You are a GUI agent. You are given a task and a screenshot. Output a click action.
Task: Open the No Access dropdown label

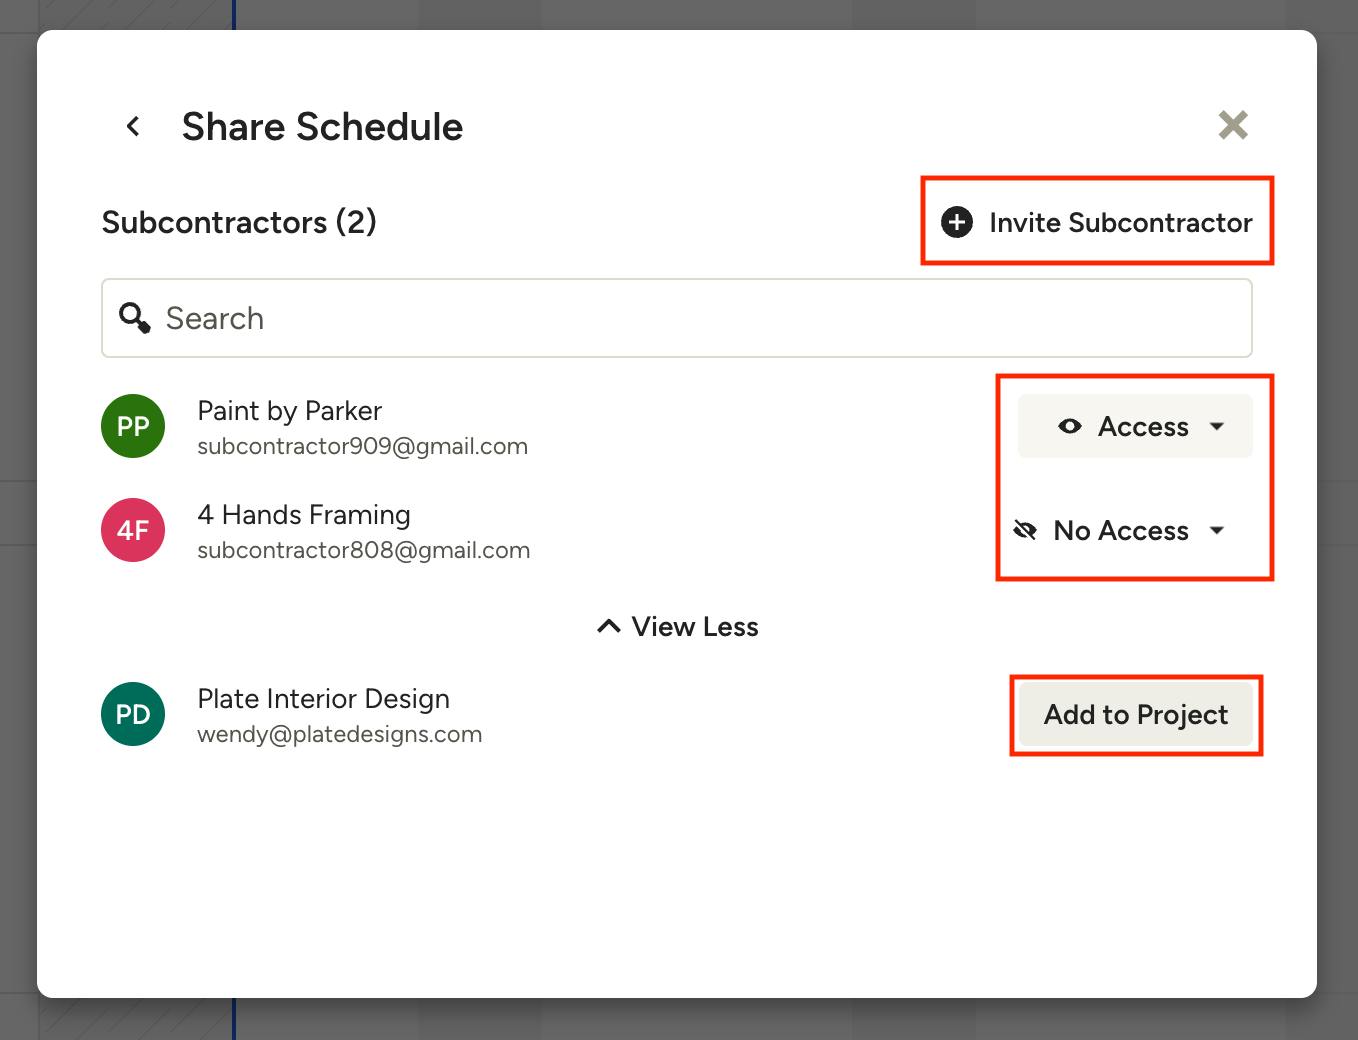(x=1121, y=530)
